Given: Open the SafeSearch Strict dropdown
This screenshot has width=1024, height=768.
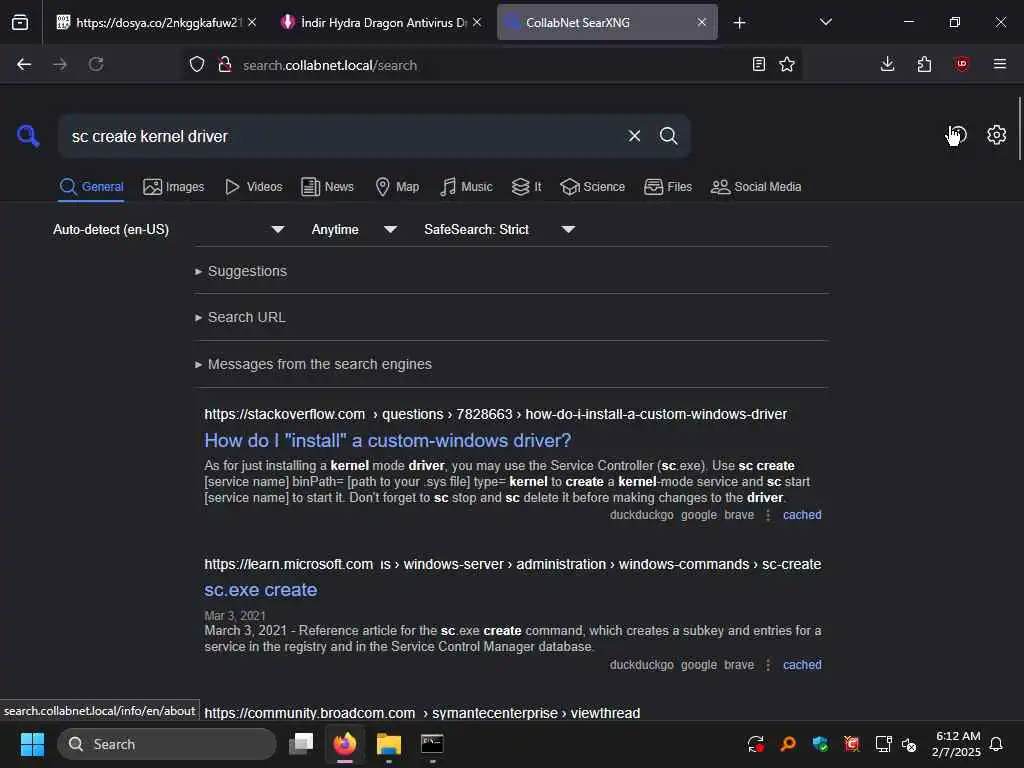Looking at the screenshot, I should coord(499,229).
